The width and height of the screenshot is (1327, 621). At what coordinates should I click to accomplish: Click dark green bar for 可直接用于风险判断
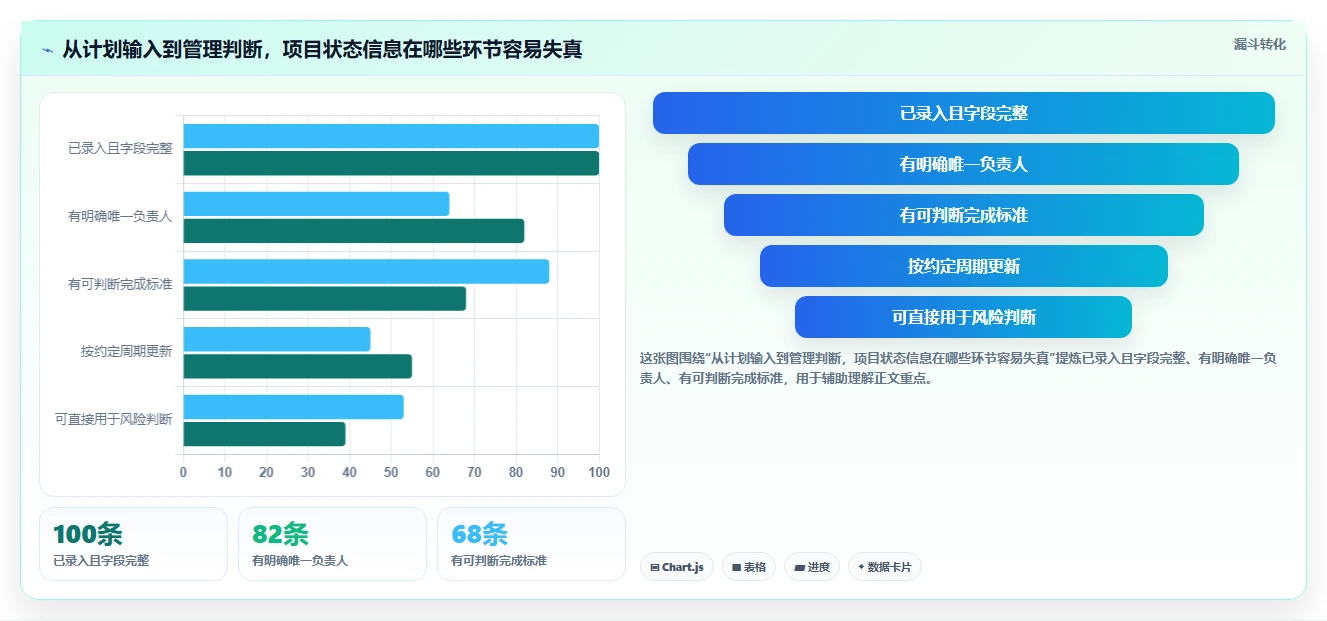(x=264, y=434)
